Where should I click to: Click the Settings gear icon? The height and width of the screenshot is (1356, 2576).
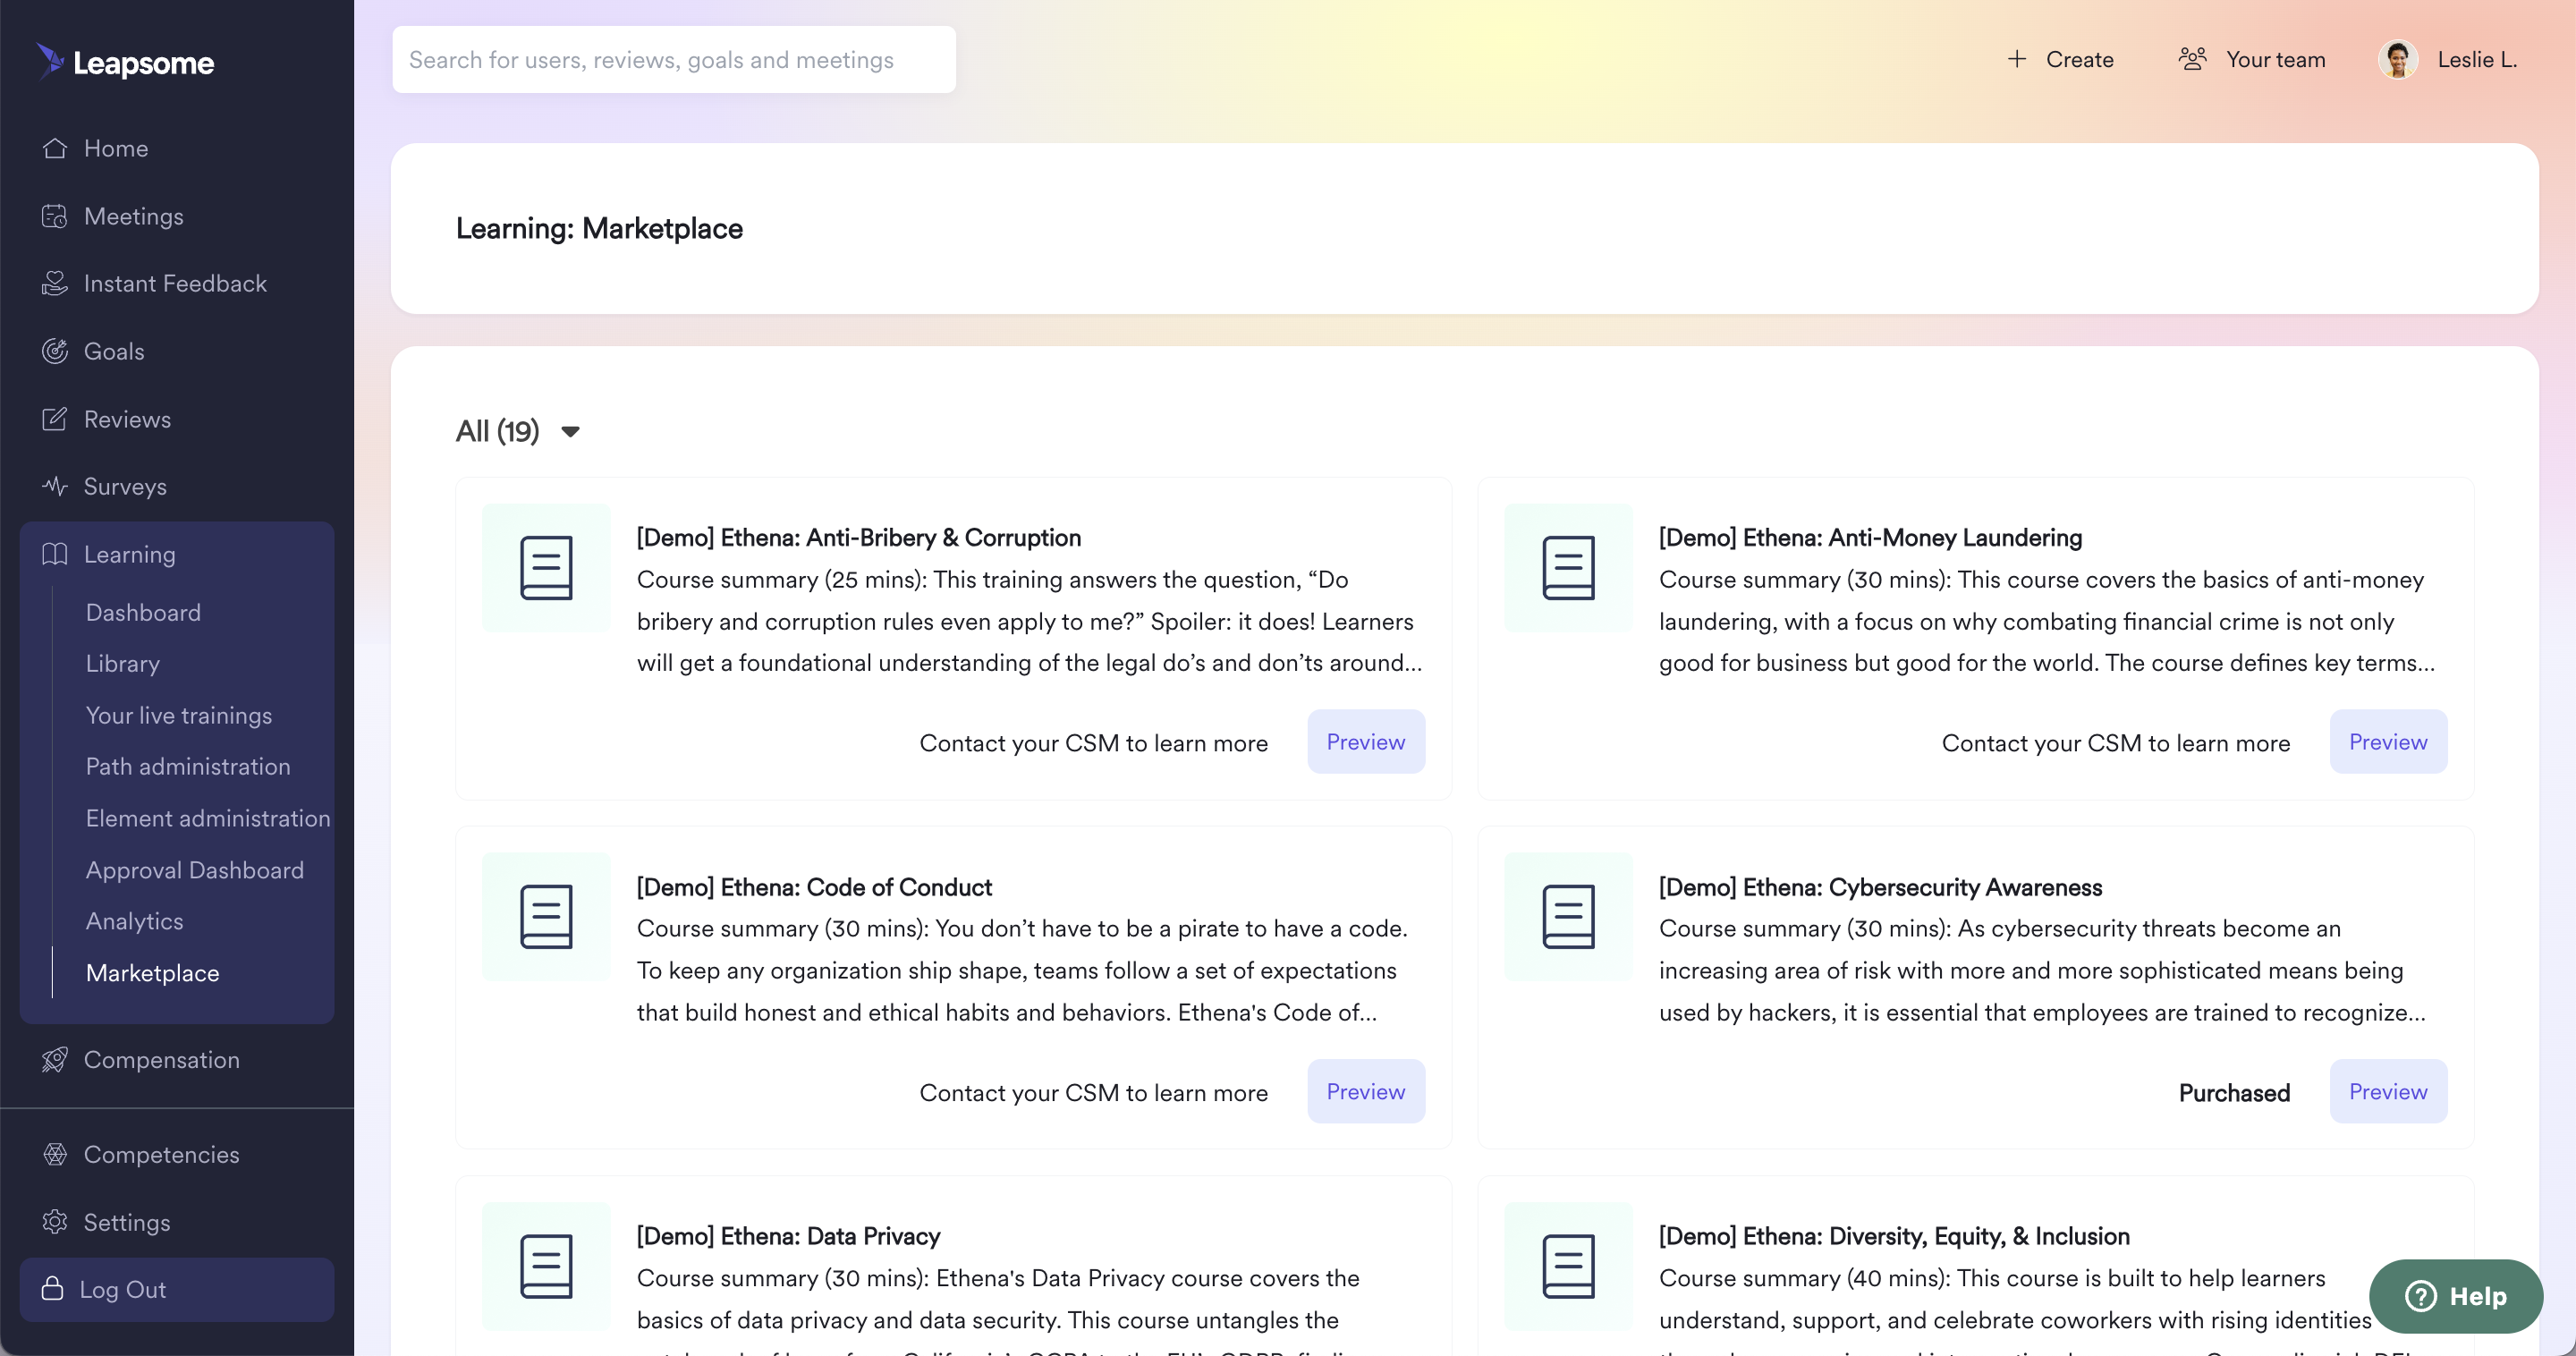point(55,1222)
